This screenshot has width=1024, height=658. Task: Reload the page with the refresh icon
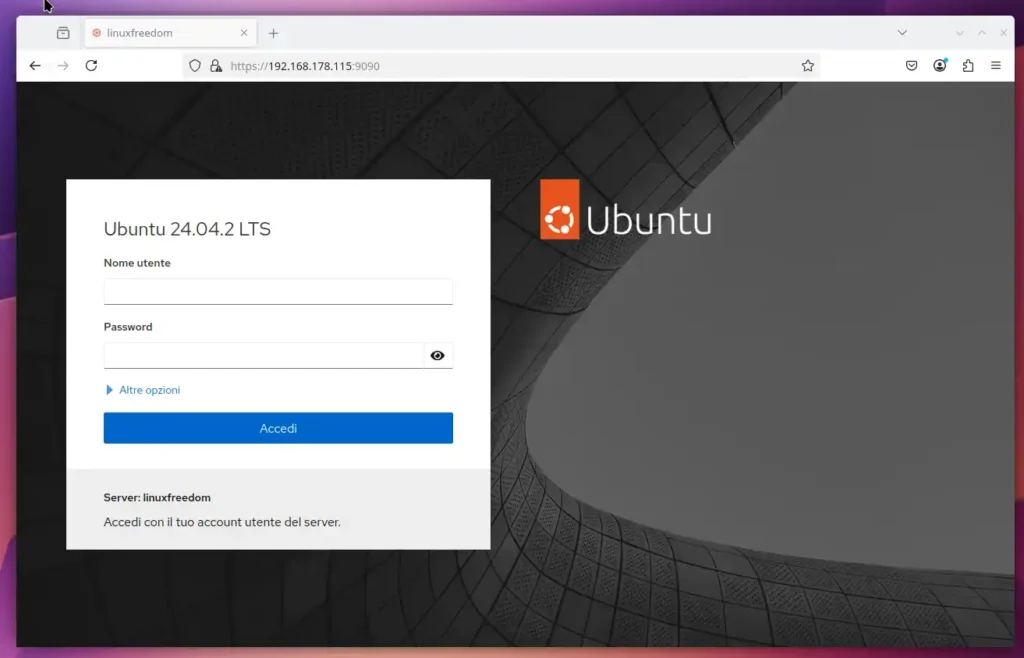point(91,65)
